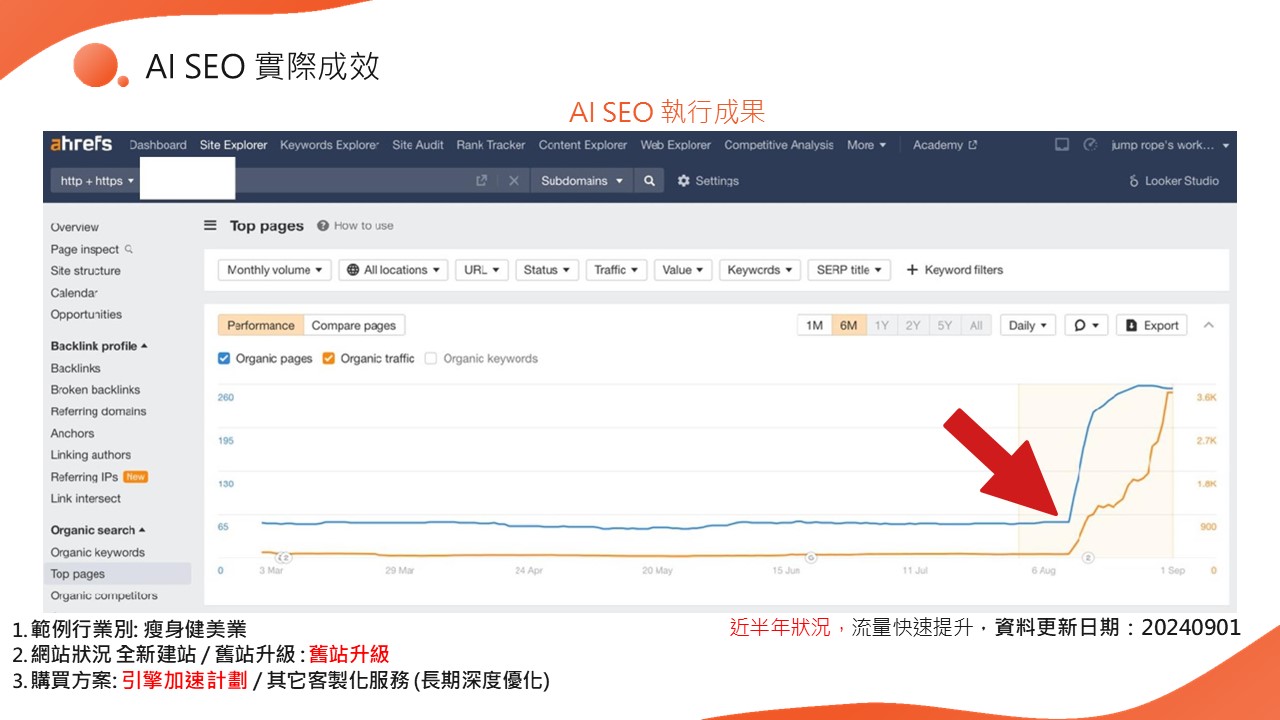Expand the All locations dropdown
Viewport: 1280px width, 720px height.
coord(393,270)
